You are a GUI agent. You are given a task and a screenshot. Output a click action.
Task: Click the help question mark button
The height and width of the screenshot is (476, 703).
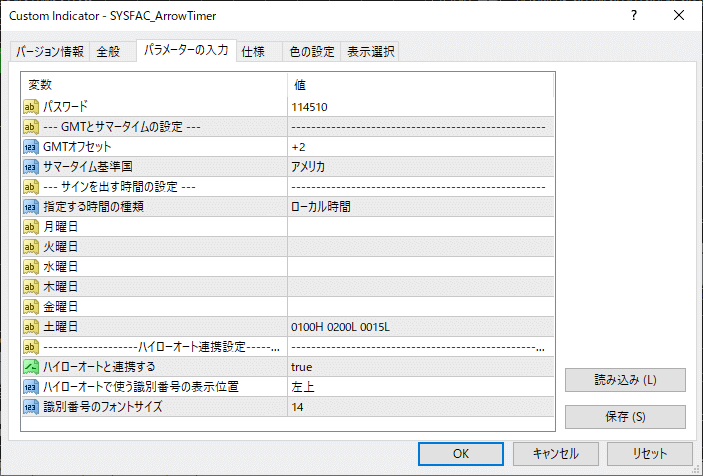point(634,15)
